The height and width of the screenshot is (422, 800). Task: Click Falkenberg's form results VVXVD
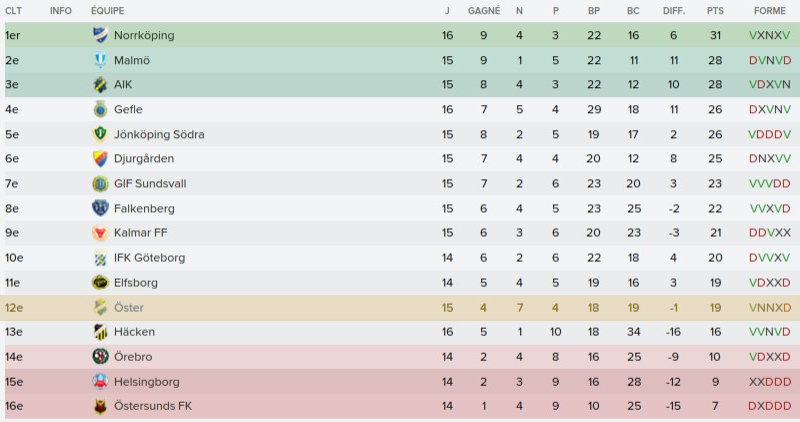(769, 208)
